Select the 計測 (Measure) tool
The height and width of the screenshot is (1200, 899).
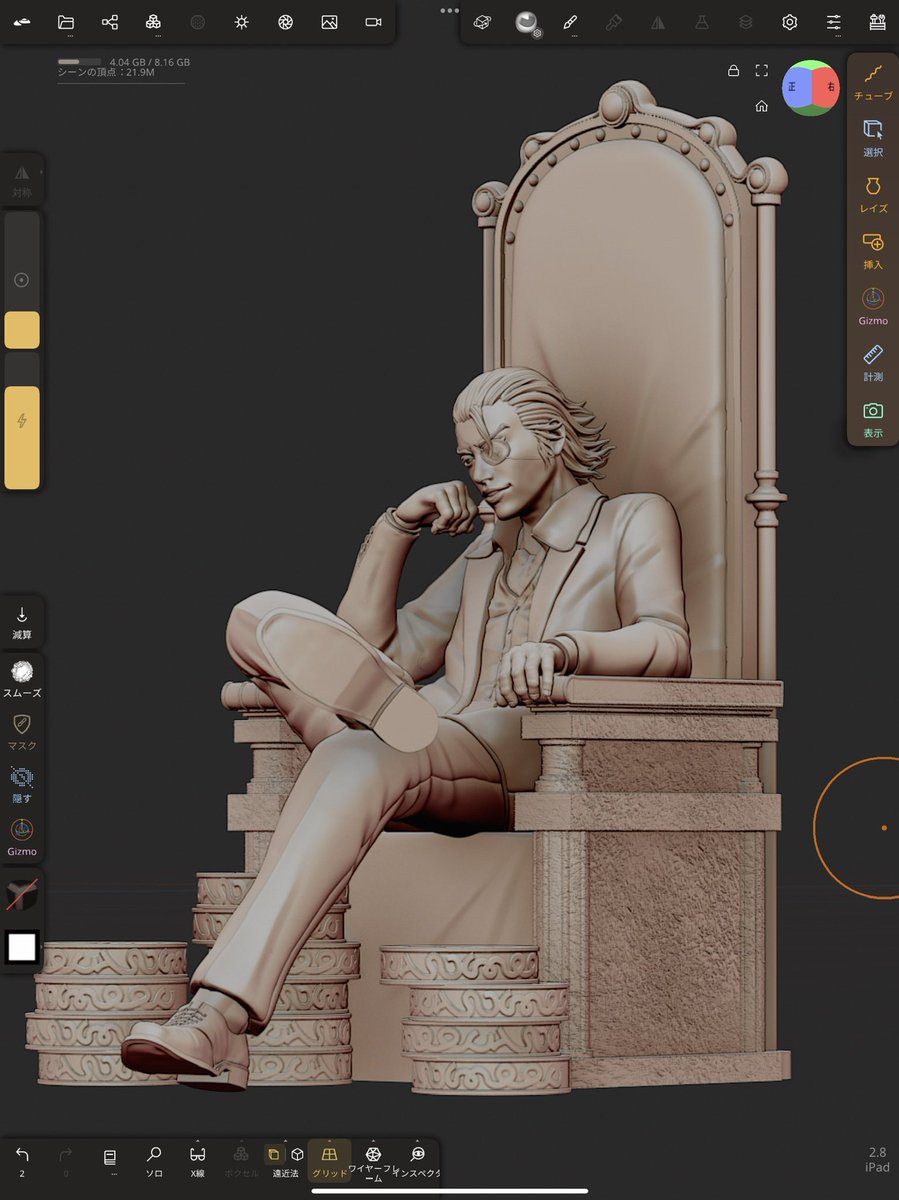(873, 363)
